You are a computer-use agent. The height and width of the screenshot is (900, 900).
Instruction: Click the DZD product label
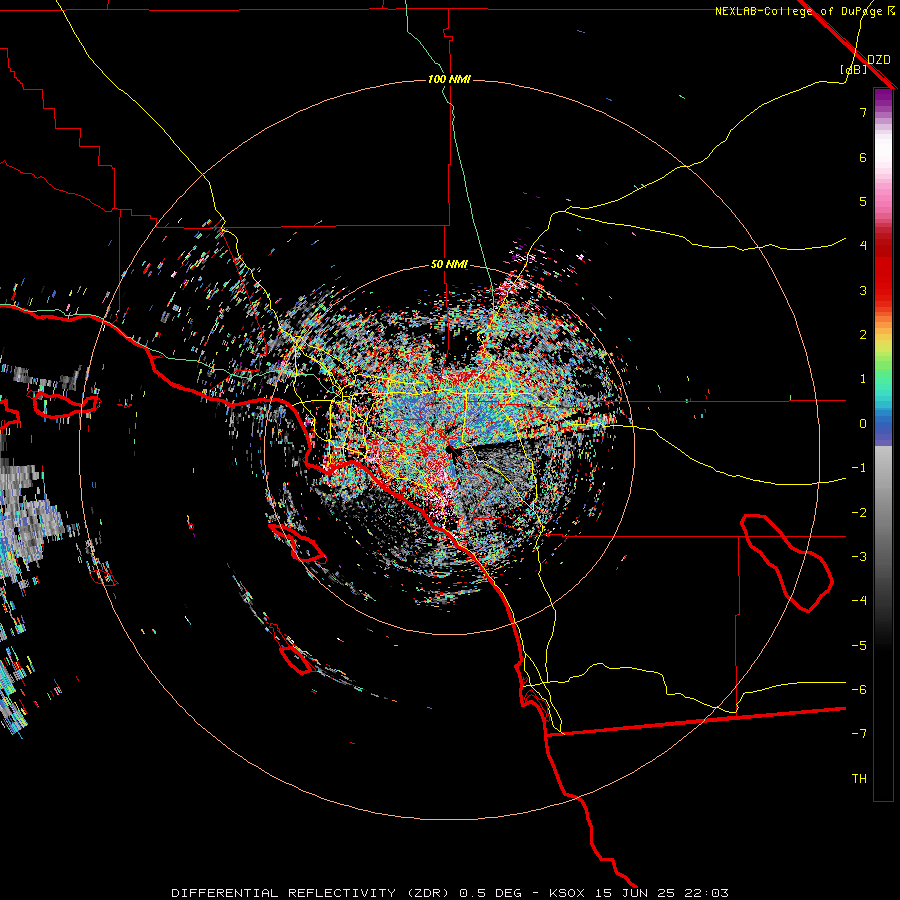879,60
